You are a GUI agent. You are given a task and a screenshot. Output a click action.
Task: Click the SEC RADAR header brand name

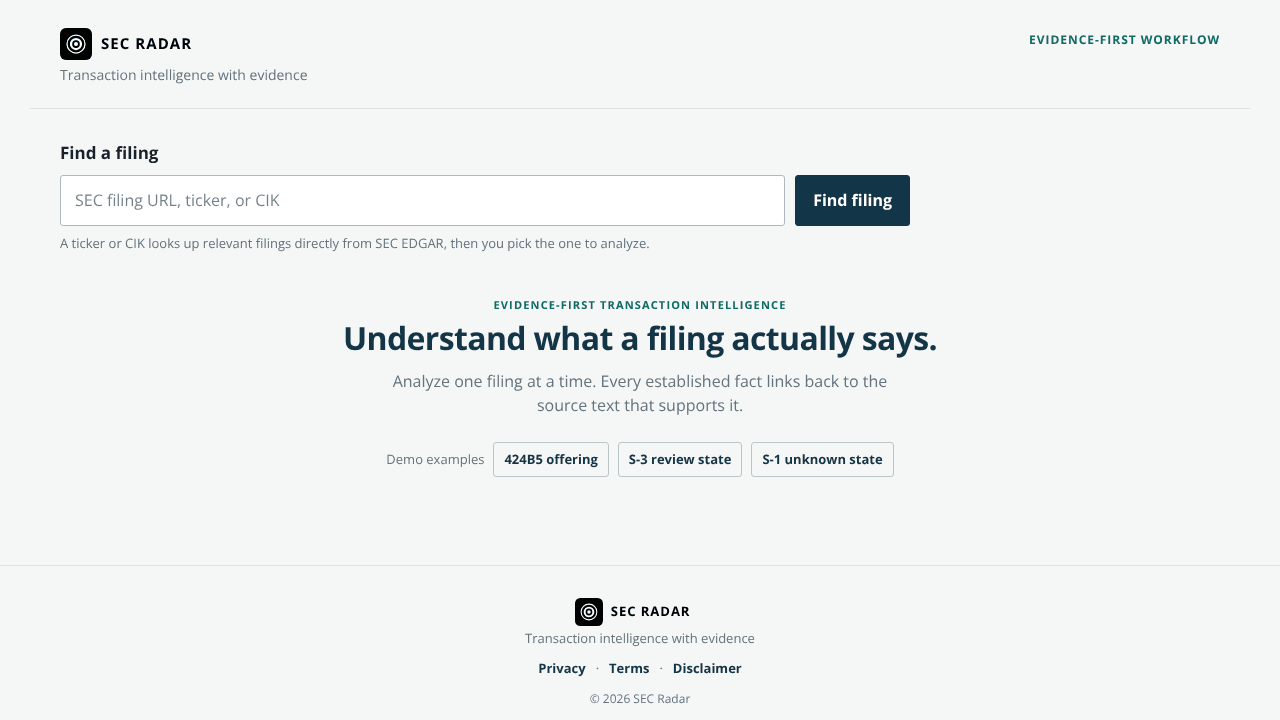click(x=146, y=44)
